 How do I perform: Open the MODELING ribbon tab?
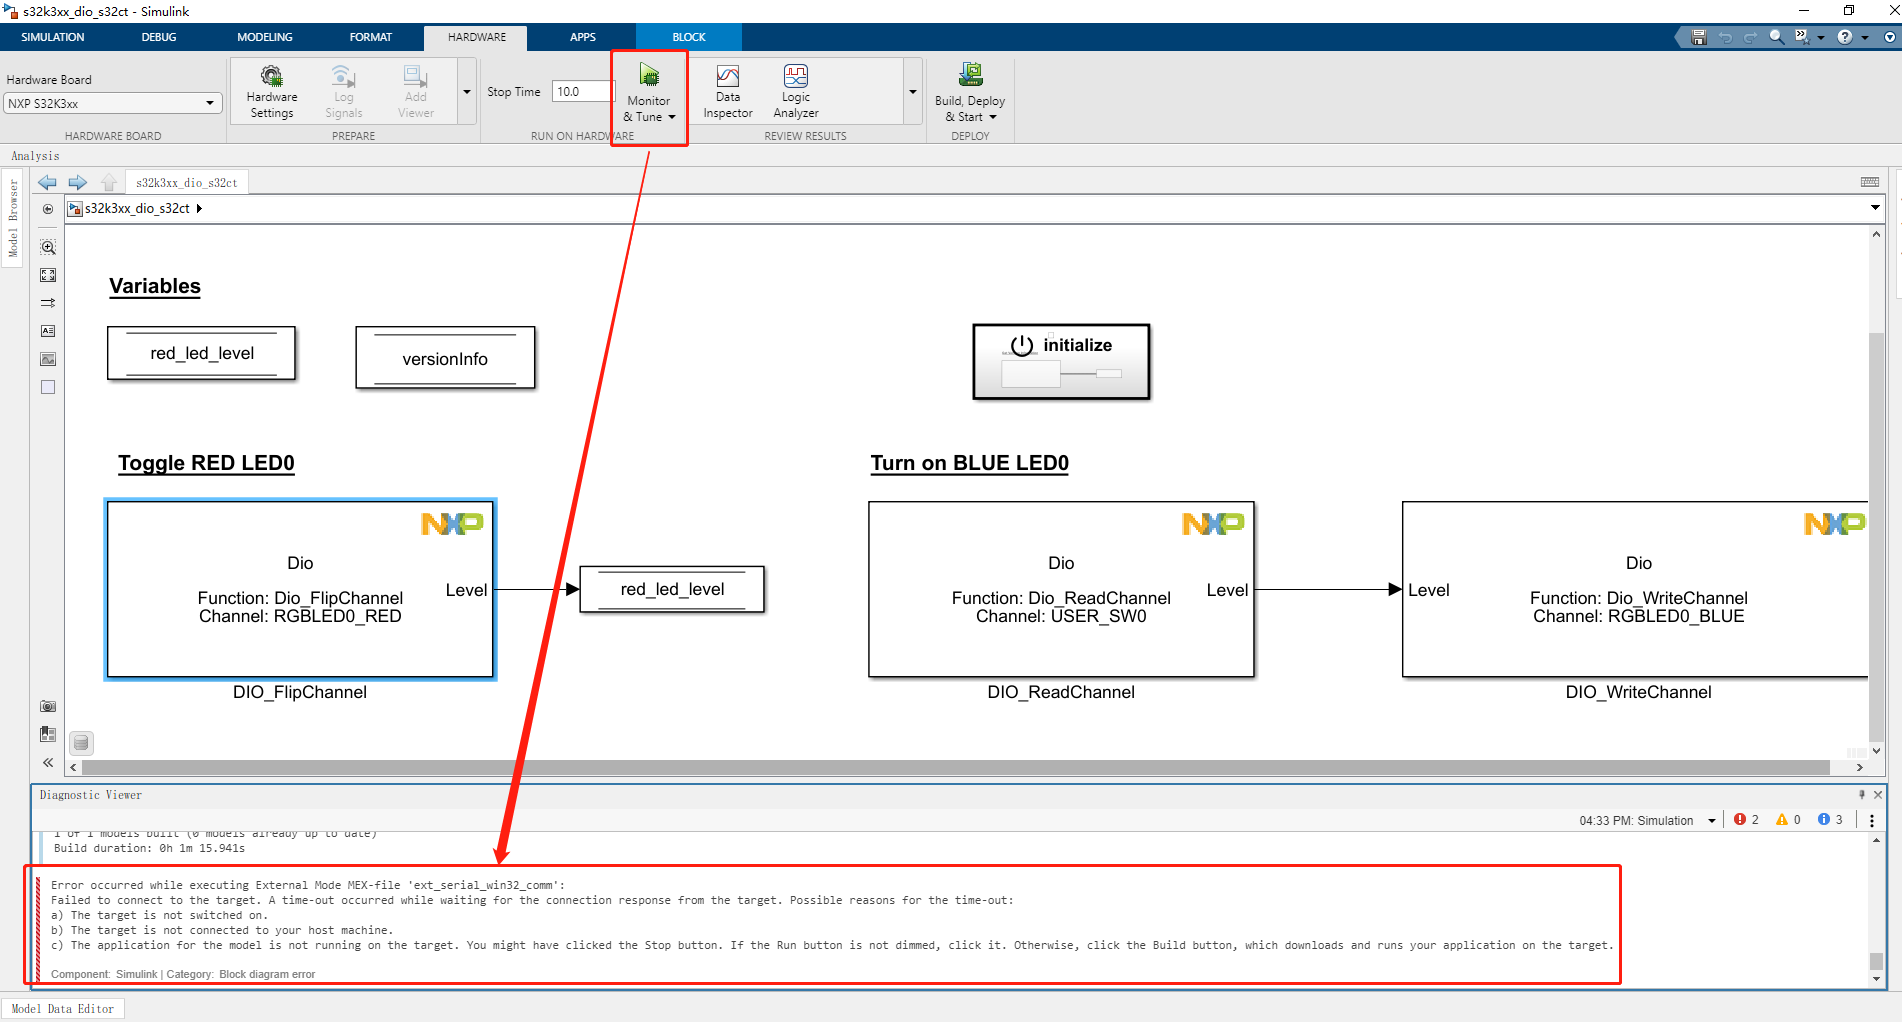[264, 37]
